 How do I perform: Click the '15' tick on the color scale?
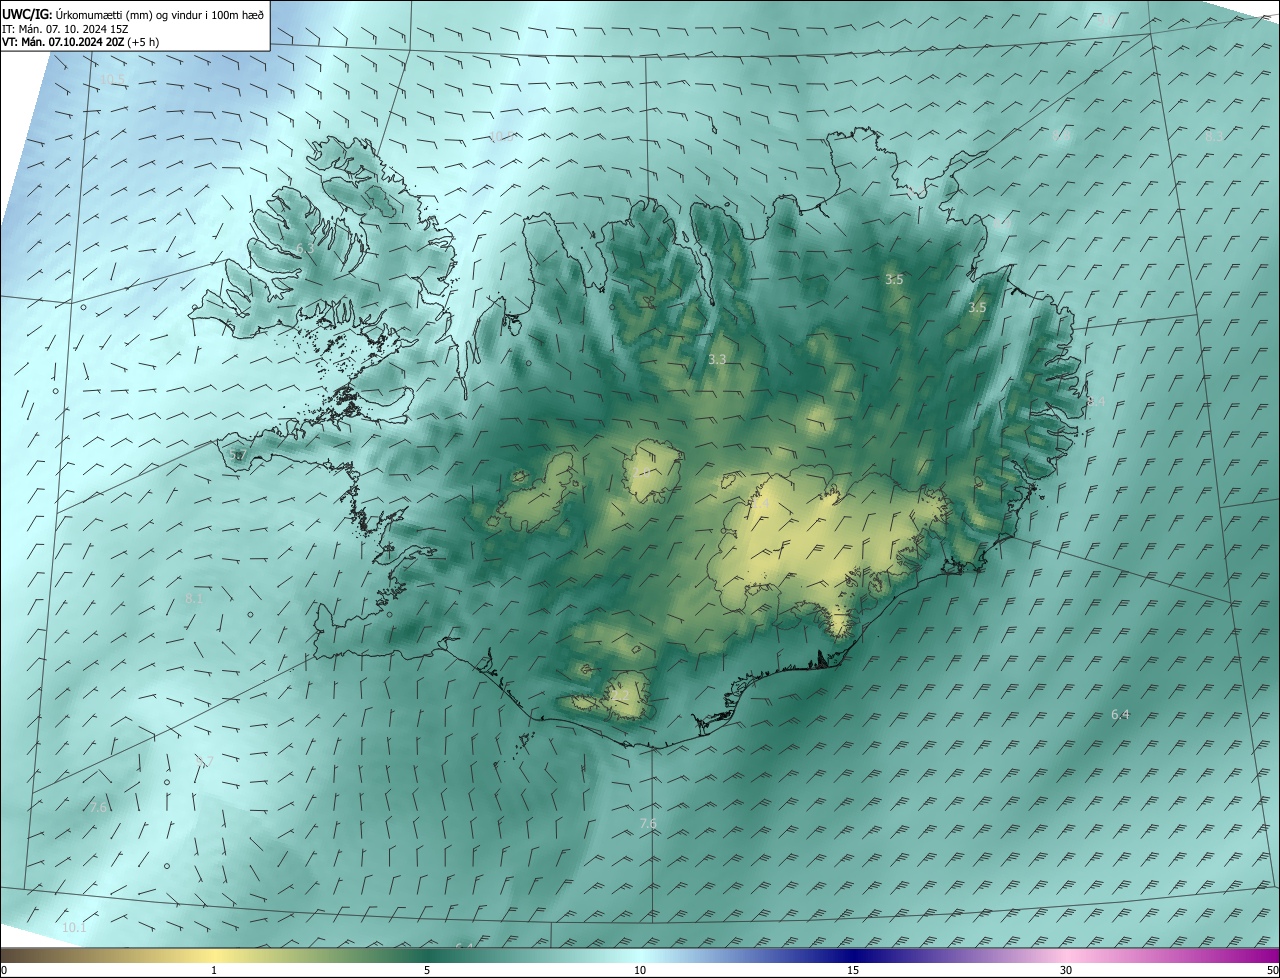click(x=853, y=970)
